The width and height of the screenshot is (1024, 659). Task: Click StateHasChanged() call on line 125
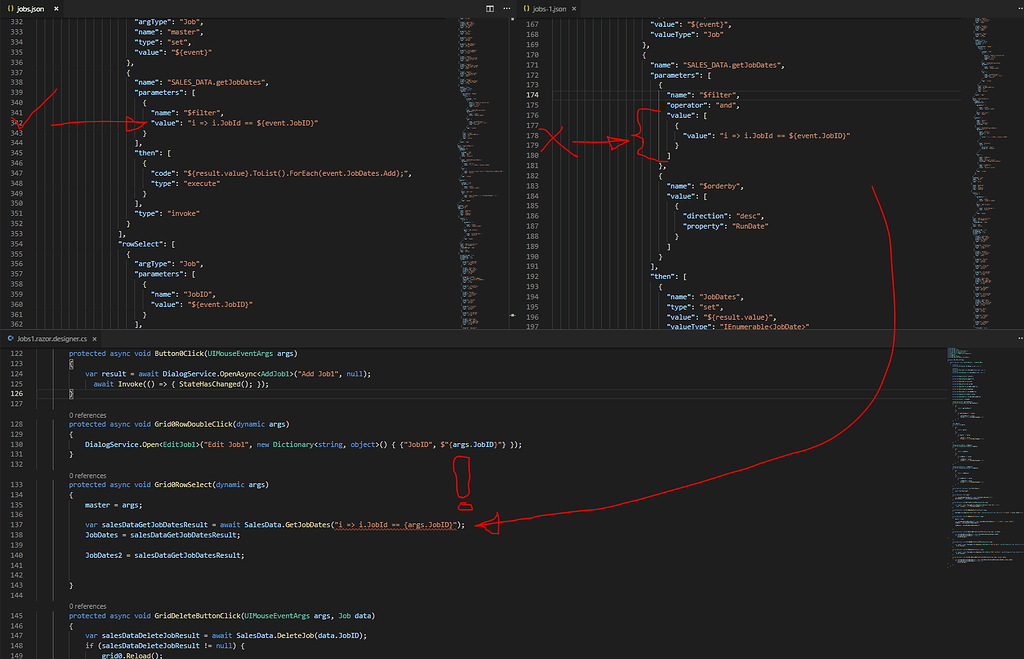coord(214,384)
